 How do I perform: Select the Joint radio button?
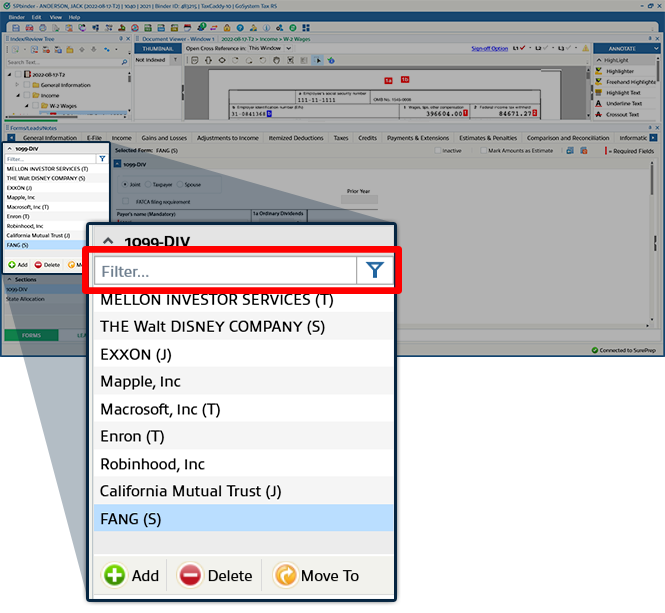pos(124,184)
